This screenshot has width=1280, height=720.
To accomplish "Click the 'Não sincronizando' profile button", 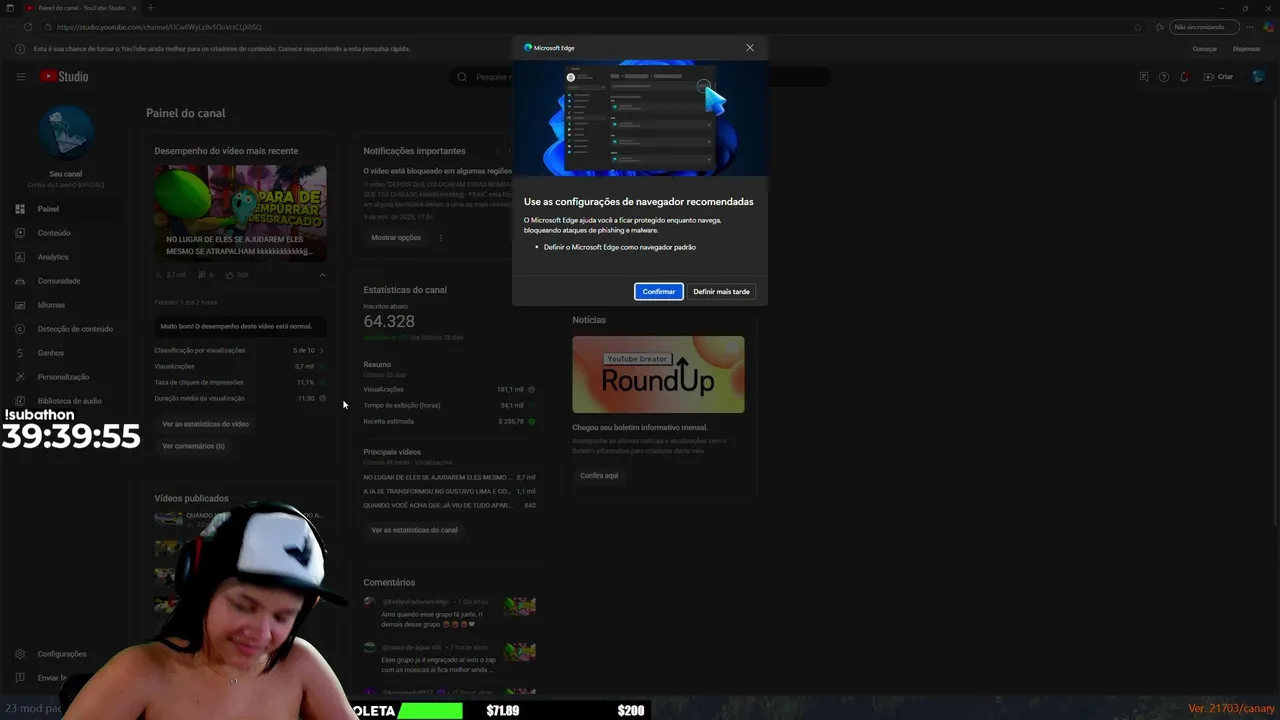I will 1205,27.
